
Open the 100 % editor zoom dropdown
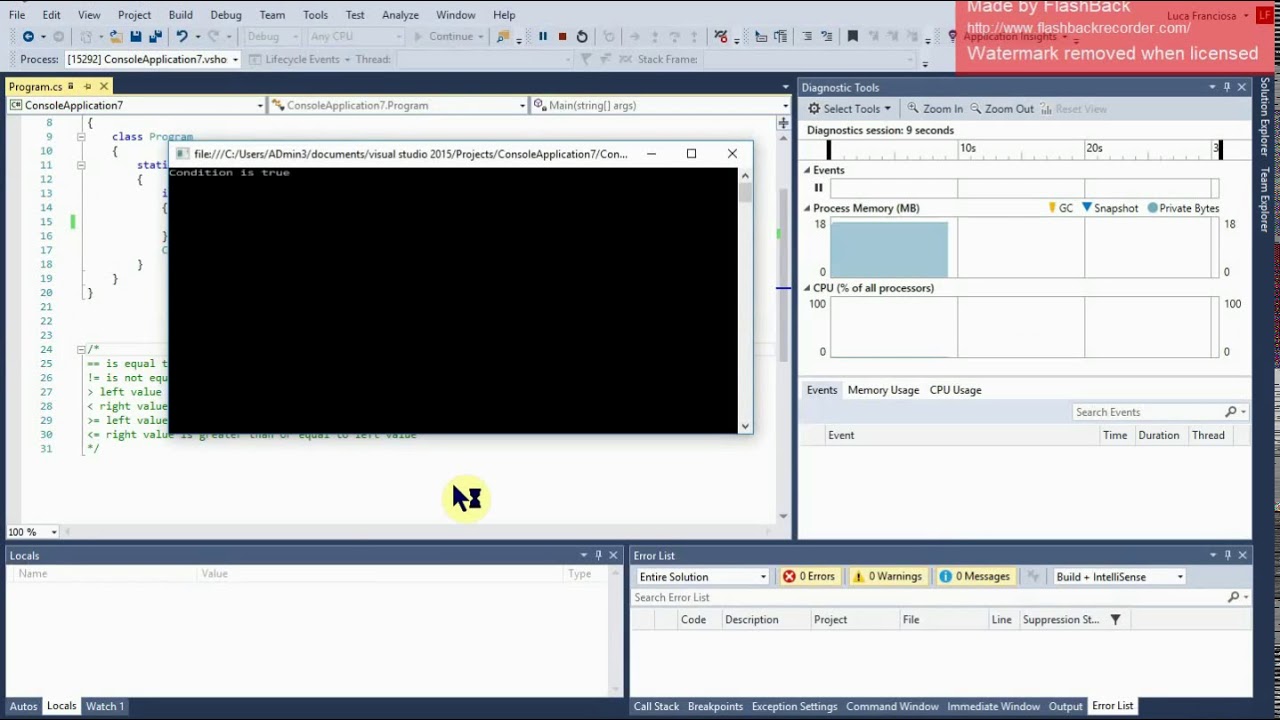[x=54, y=532]
